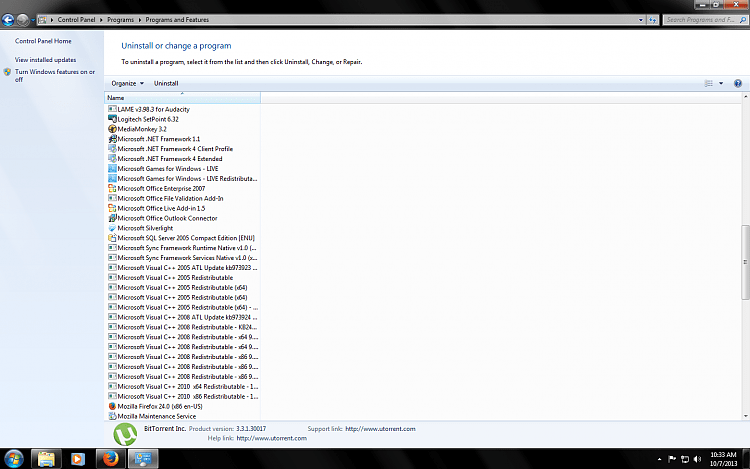The width and height of the screenshot is (750, 469).
Task: Sort by the Name column header
Action: coord(182,98)
